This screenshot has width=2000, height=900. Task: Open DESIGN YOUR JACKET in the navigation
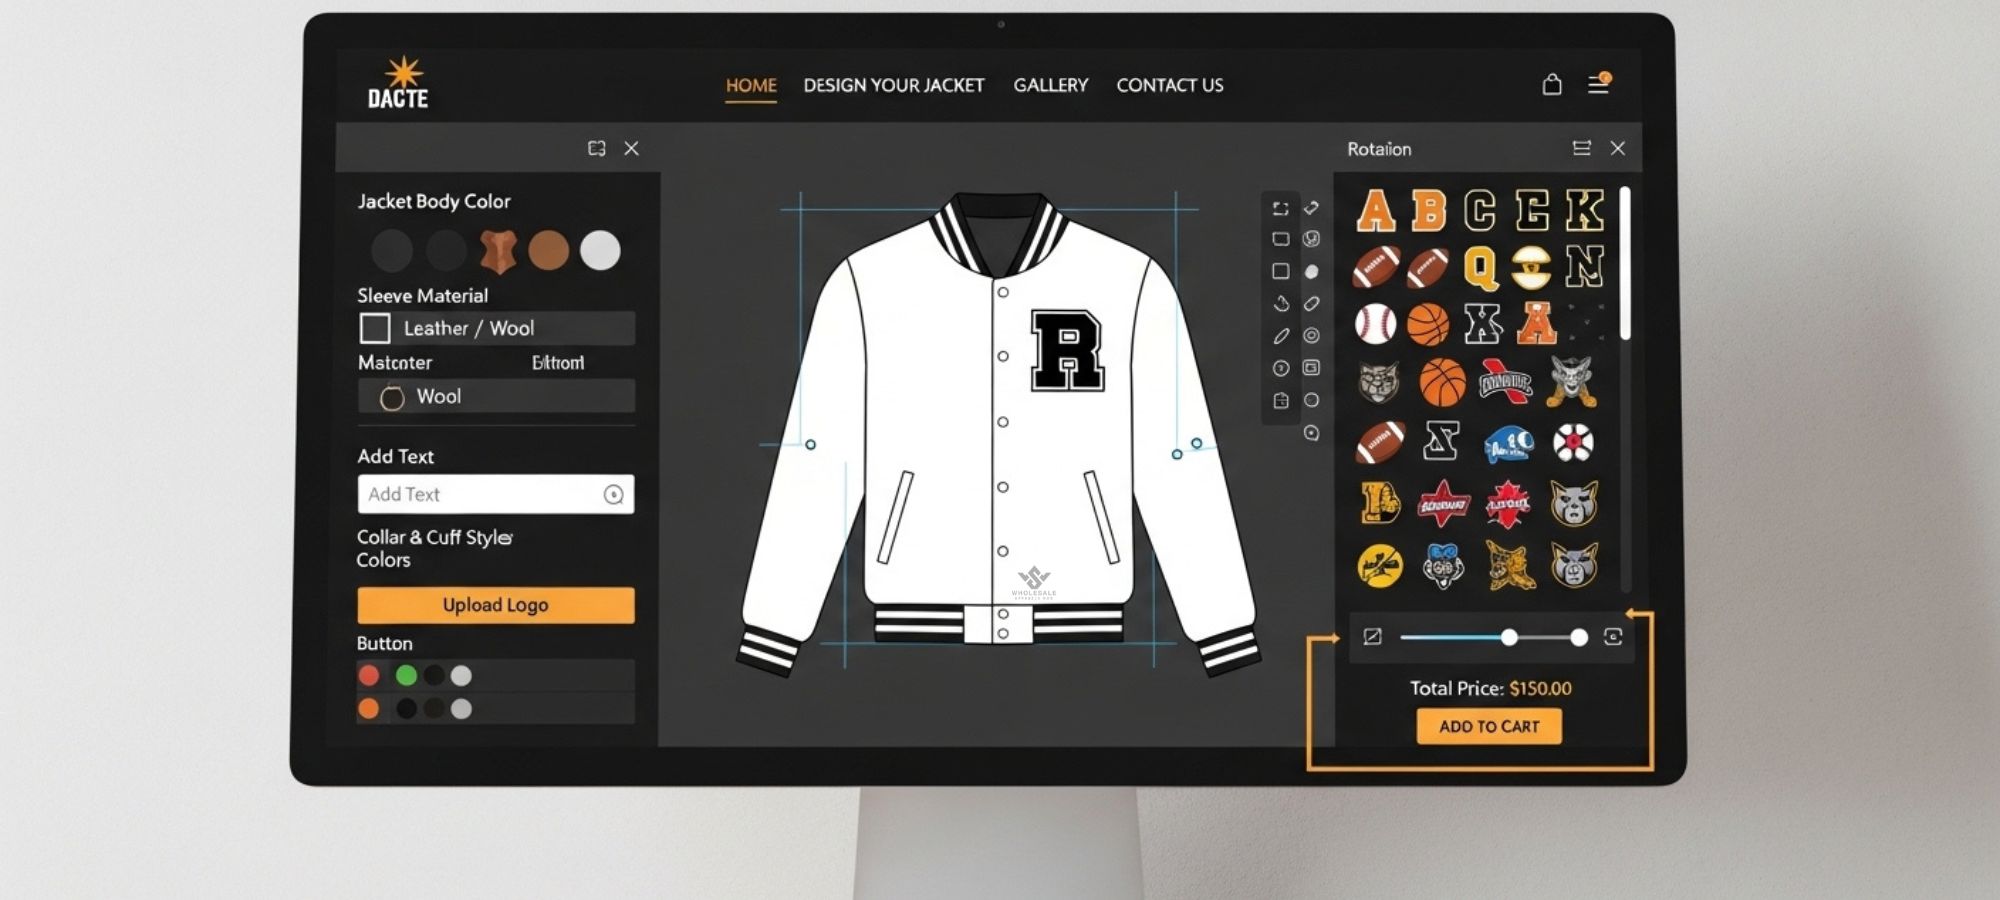894,85
